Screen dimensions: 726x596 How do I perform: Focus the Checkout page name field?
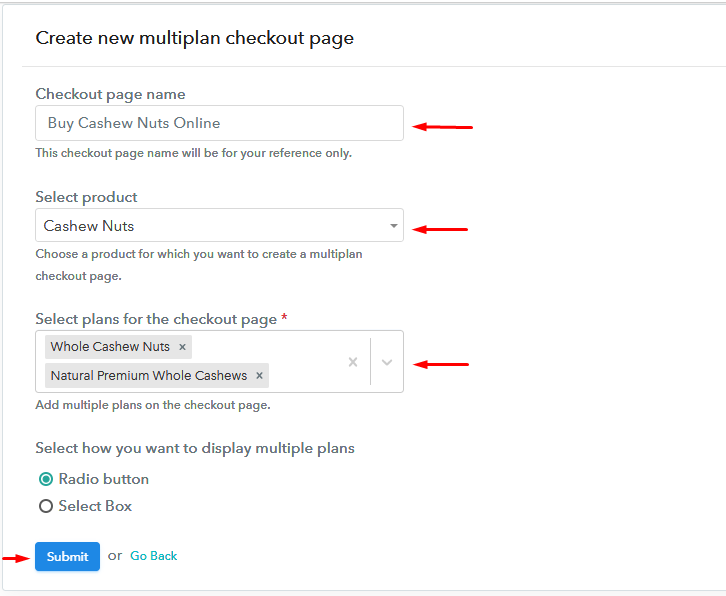(219, 123)
